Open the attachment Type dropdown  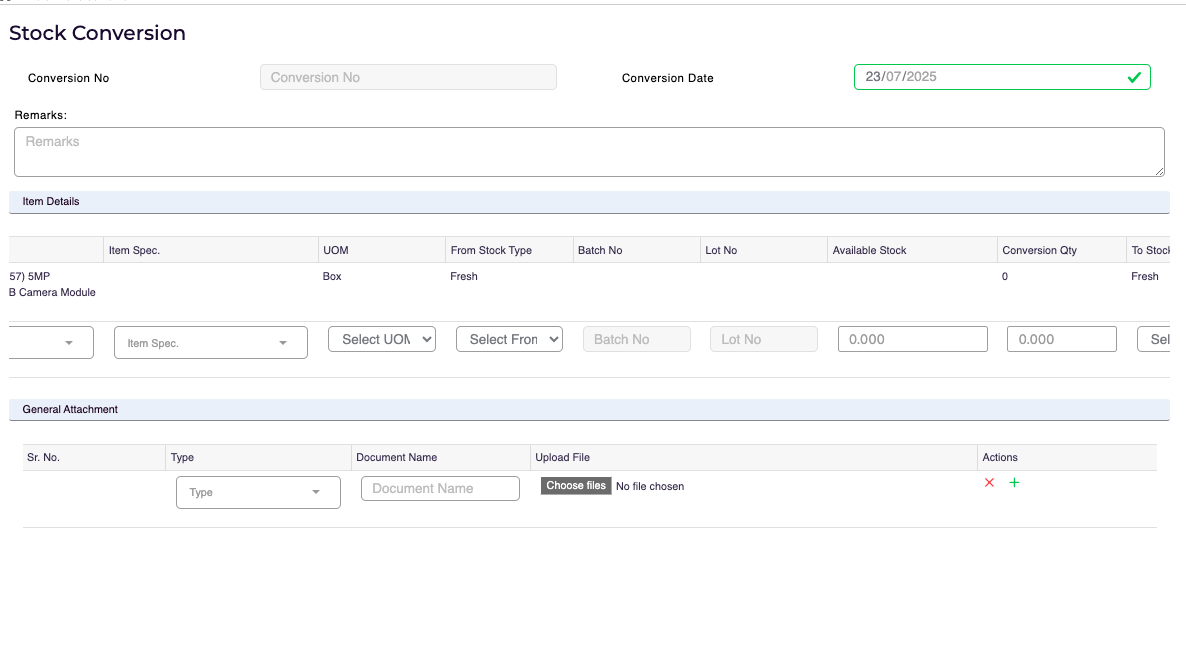258,492
